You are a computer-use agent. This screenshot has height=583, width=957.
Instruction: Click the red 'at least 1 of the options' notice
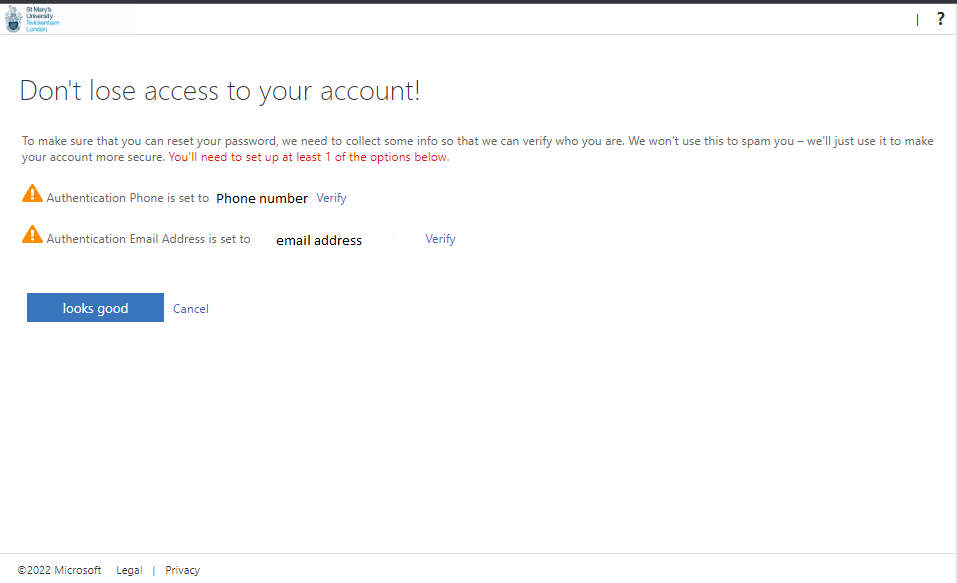tap(309, 157)
